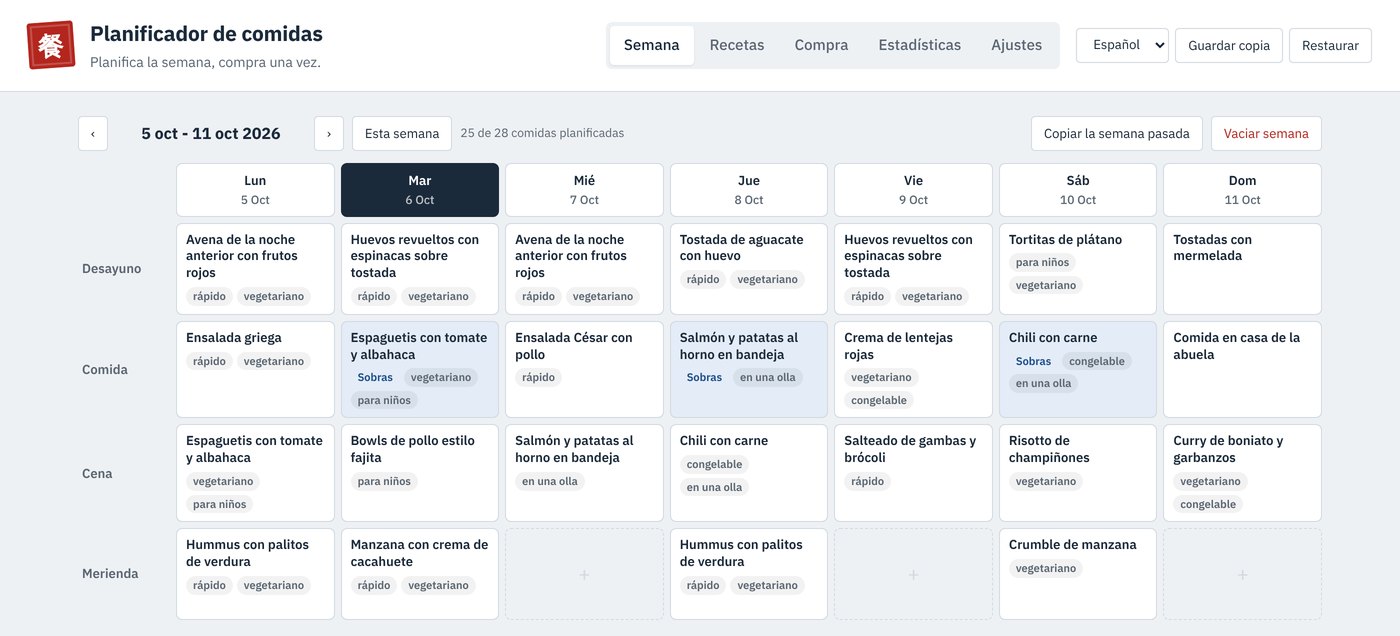This screenshot has width=1400, height=636.
Task: Select the Mié 7 Oct day header
Action: [x=584, y=190]
